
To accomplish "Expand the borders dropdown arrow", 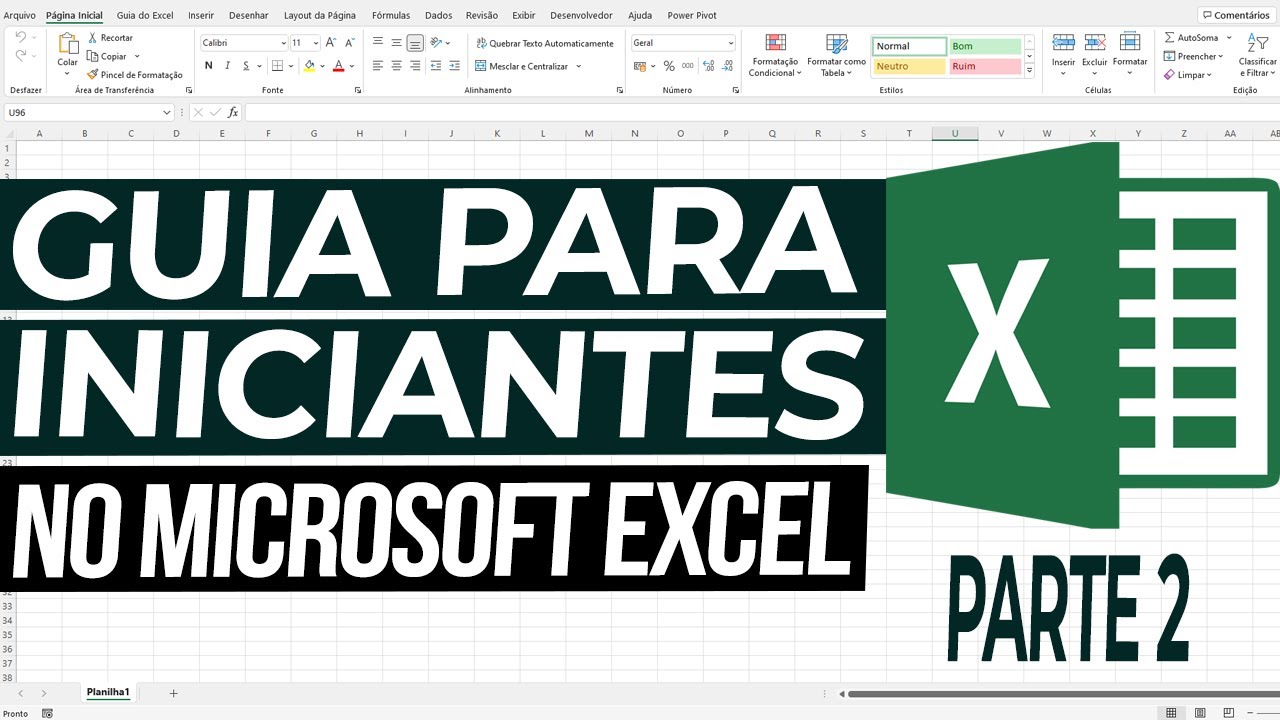I will pos(289,66).
